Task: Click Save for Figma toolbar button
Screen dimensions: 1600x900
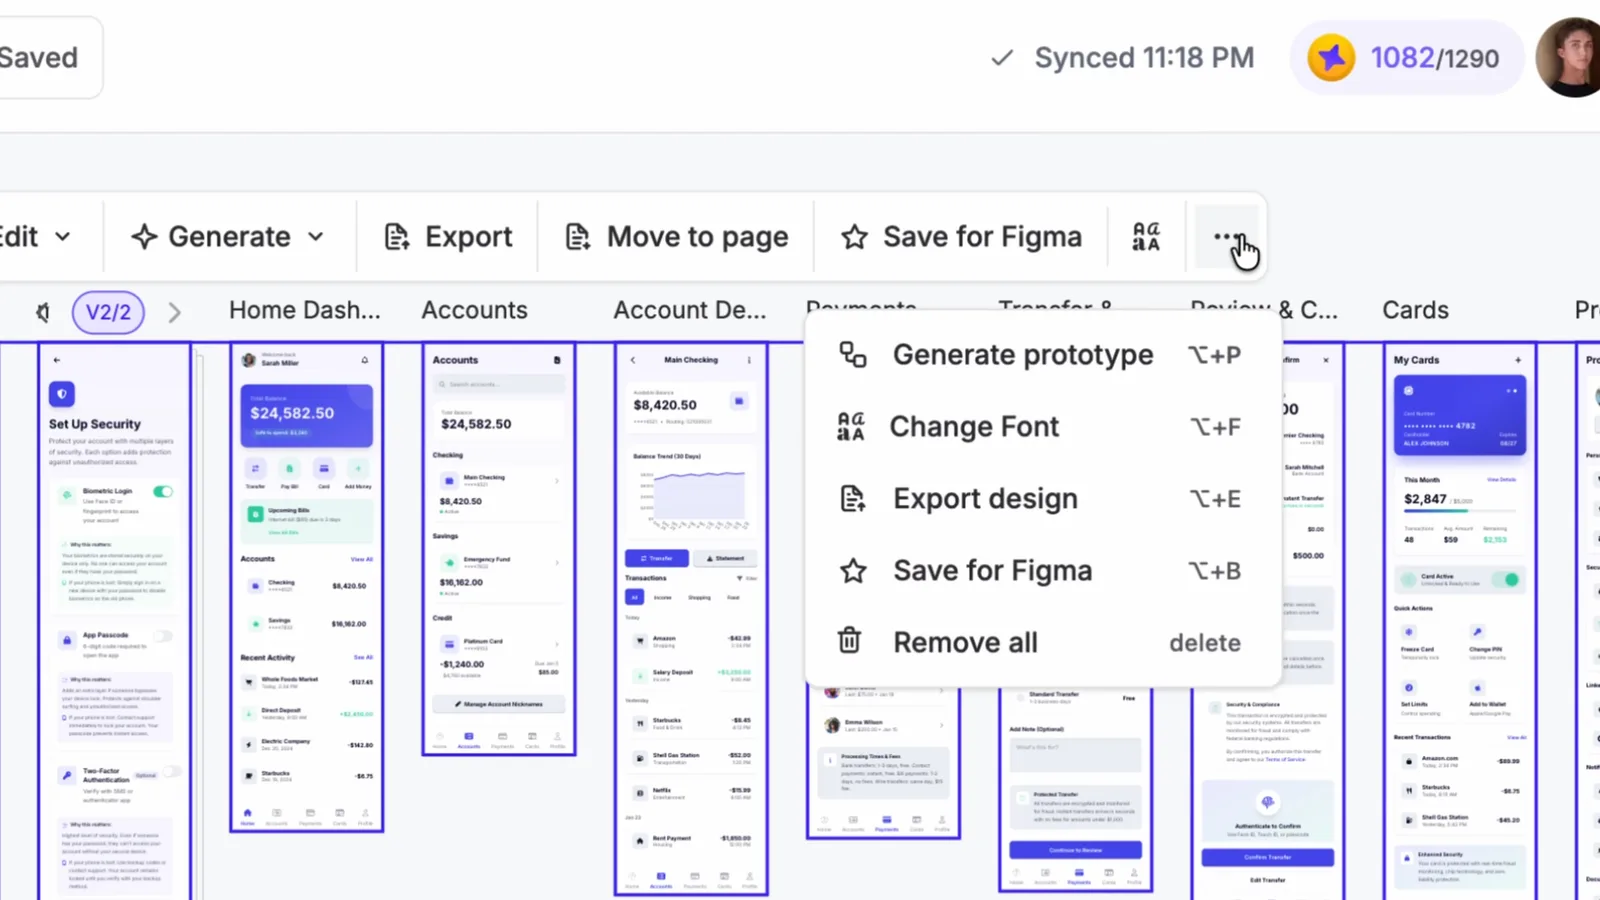Action: tap(961, 237)
